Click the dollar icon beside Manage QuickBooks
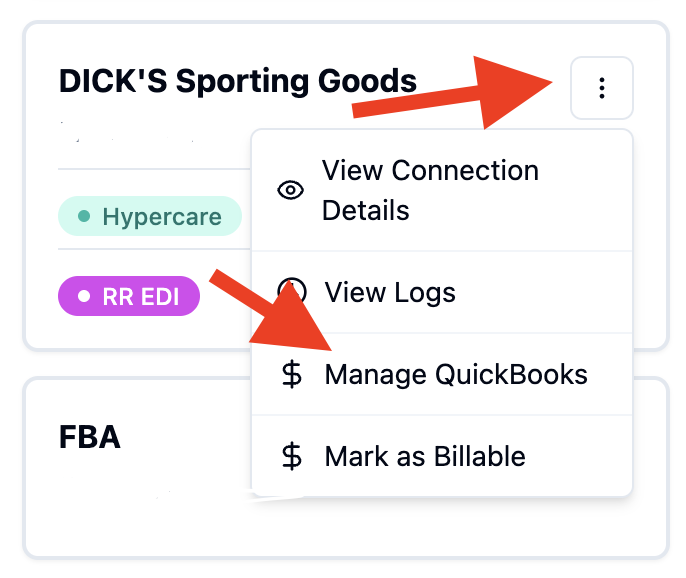686x578 pixels. point(292,375)
